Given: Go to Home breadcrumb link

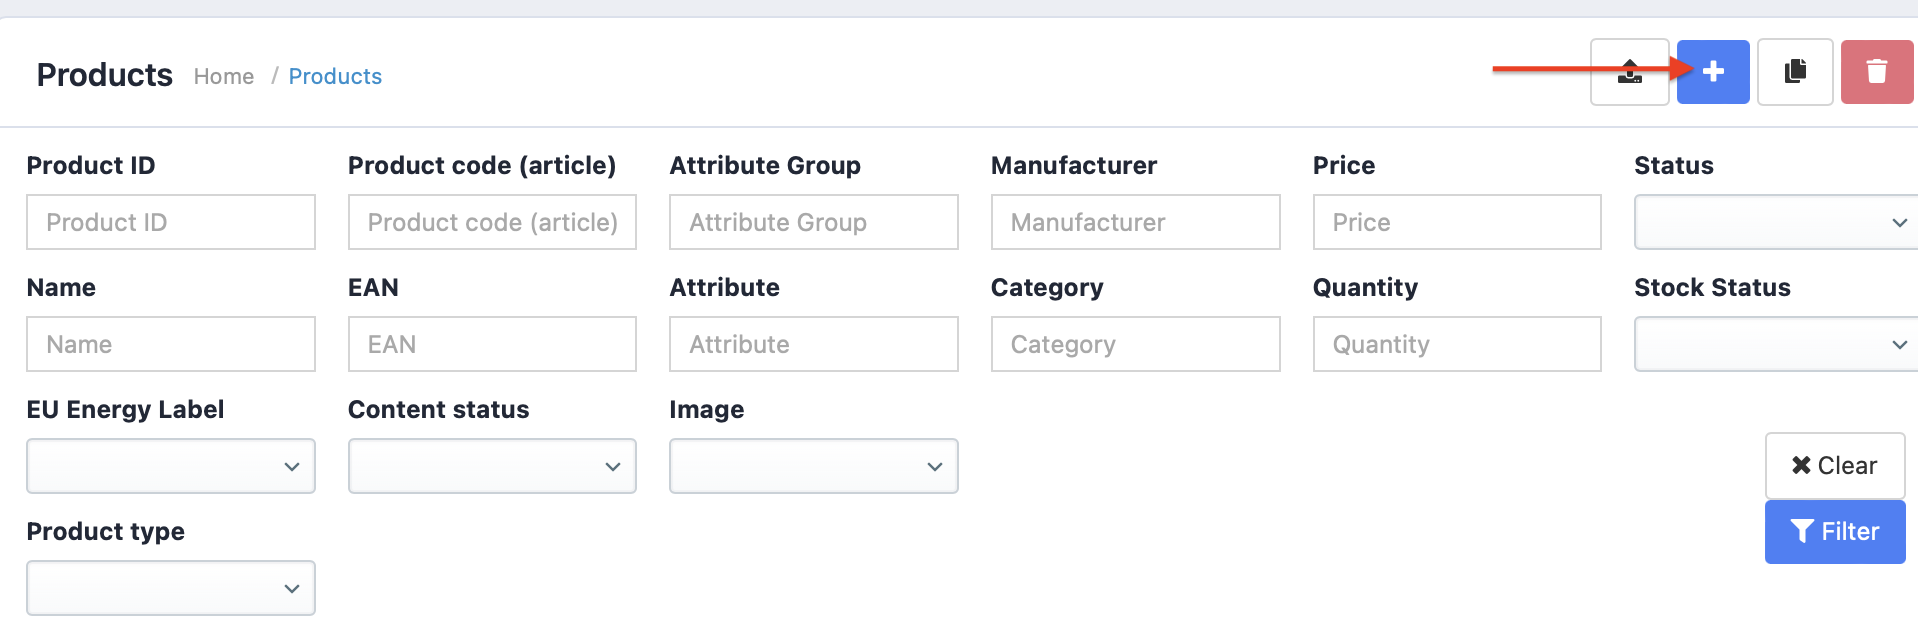Looking at the screenshot, I should (x=224, y=77).
